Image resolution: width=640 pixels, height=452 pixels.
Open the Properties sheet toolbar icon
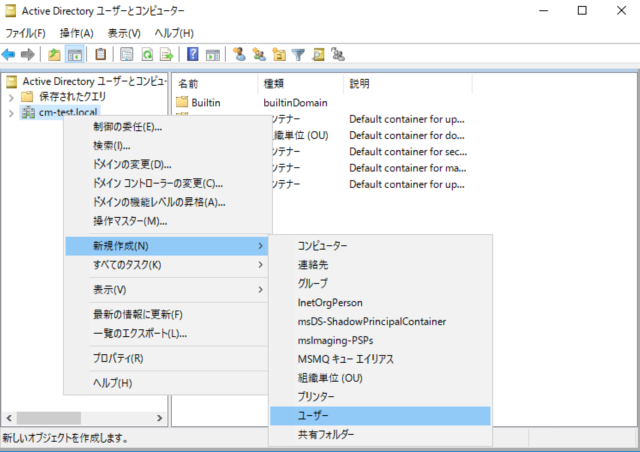coord(127,54)
